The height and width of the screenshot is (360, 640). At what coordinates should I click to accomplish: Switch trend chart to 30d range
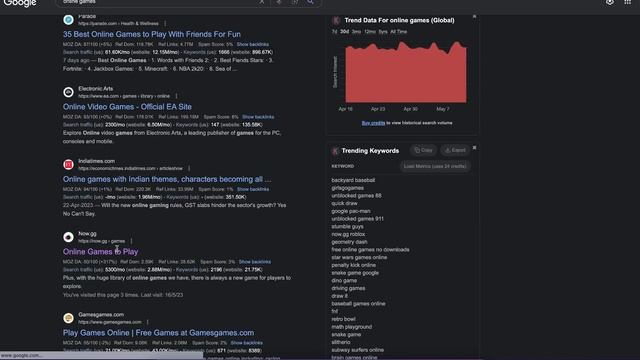point(344,31)
